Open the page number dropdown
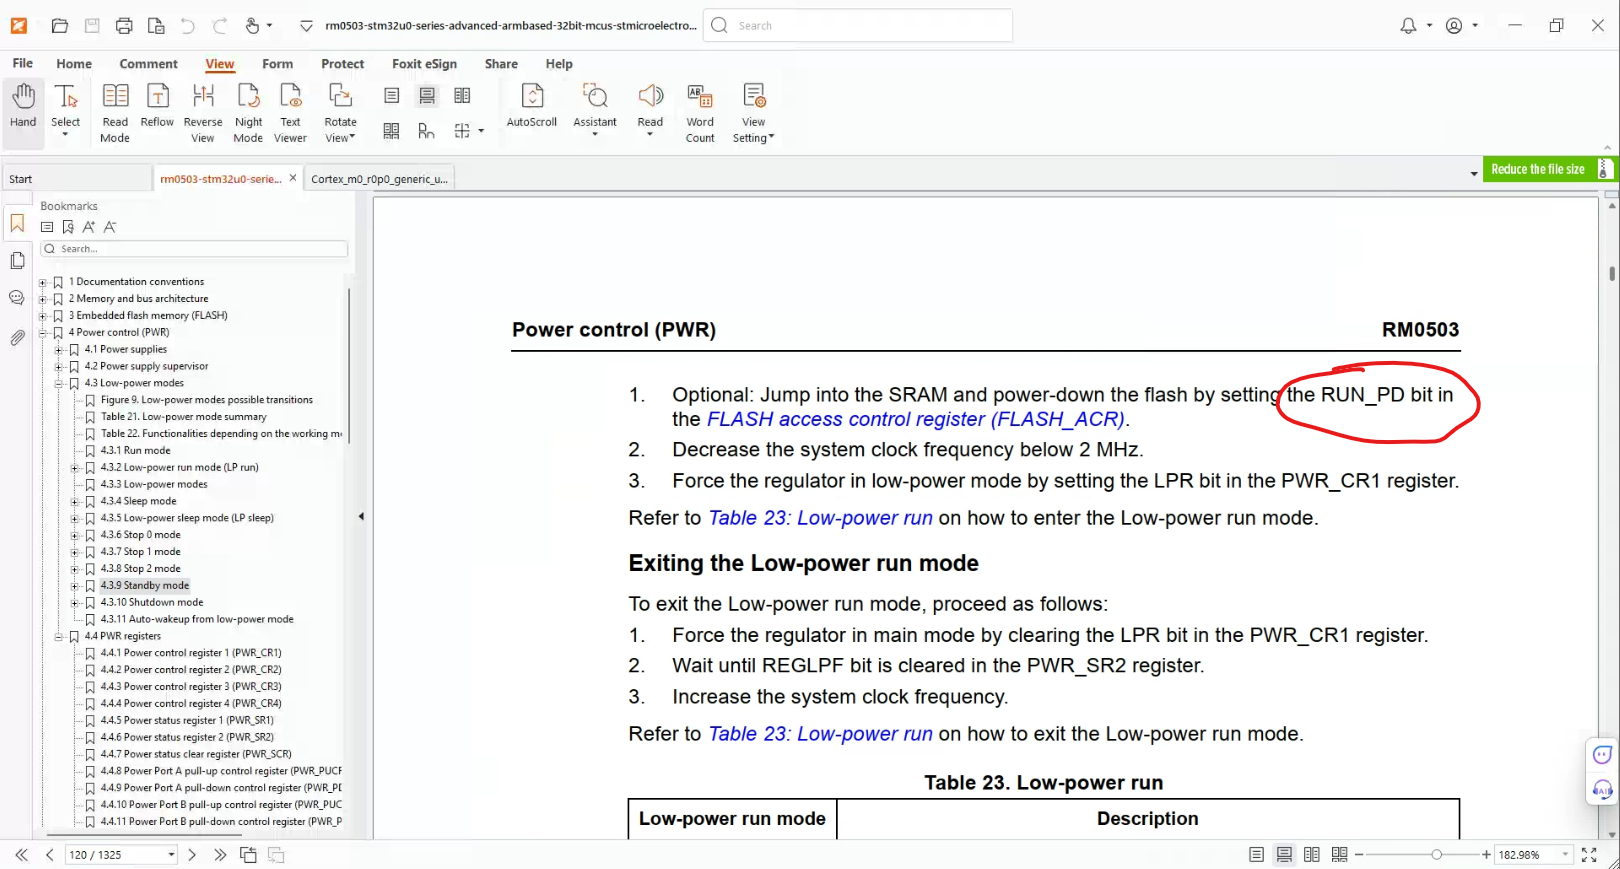This screenshot has height=869, width=1620. (x=171, y=855)
